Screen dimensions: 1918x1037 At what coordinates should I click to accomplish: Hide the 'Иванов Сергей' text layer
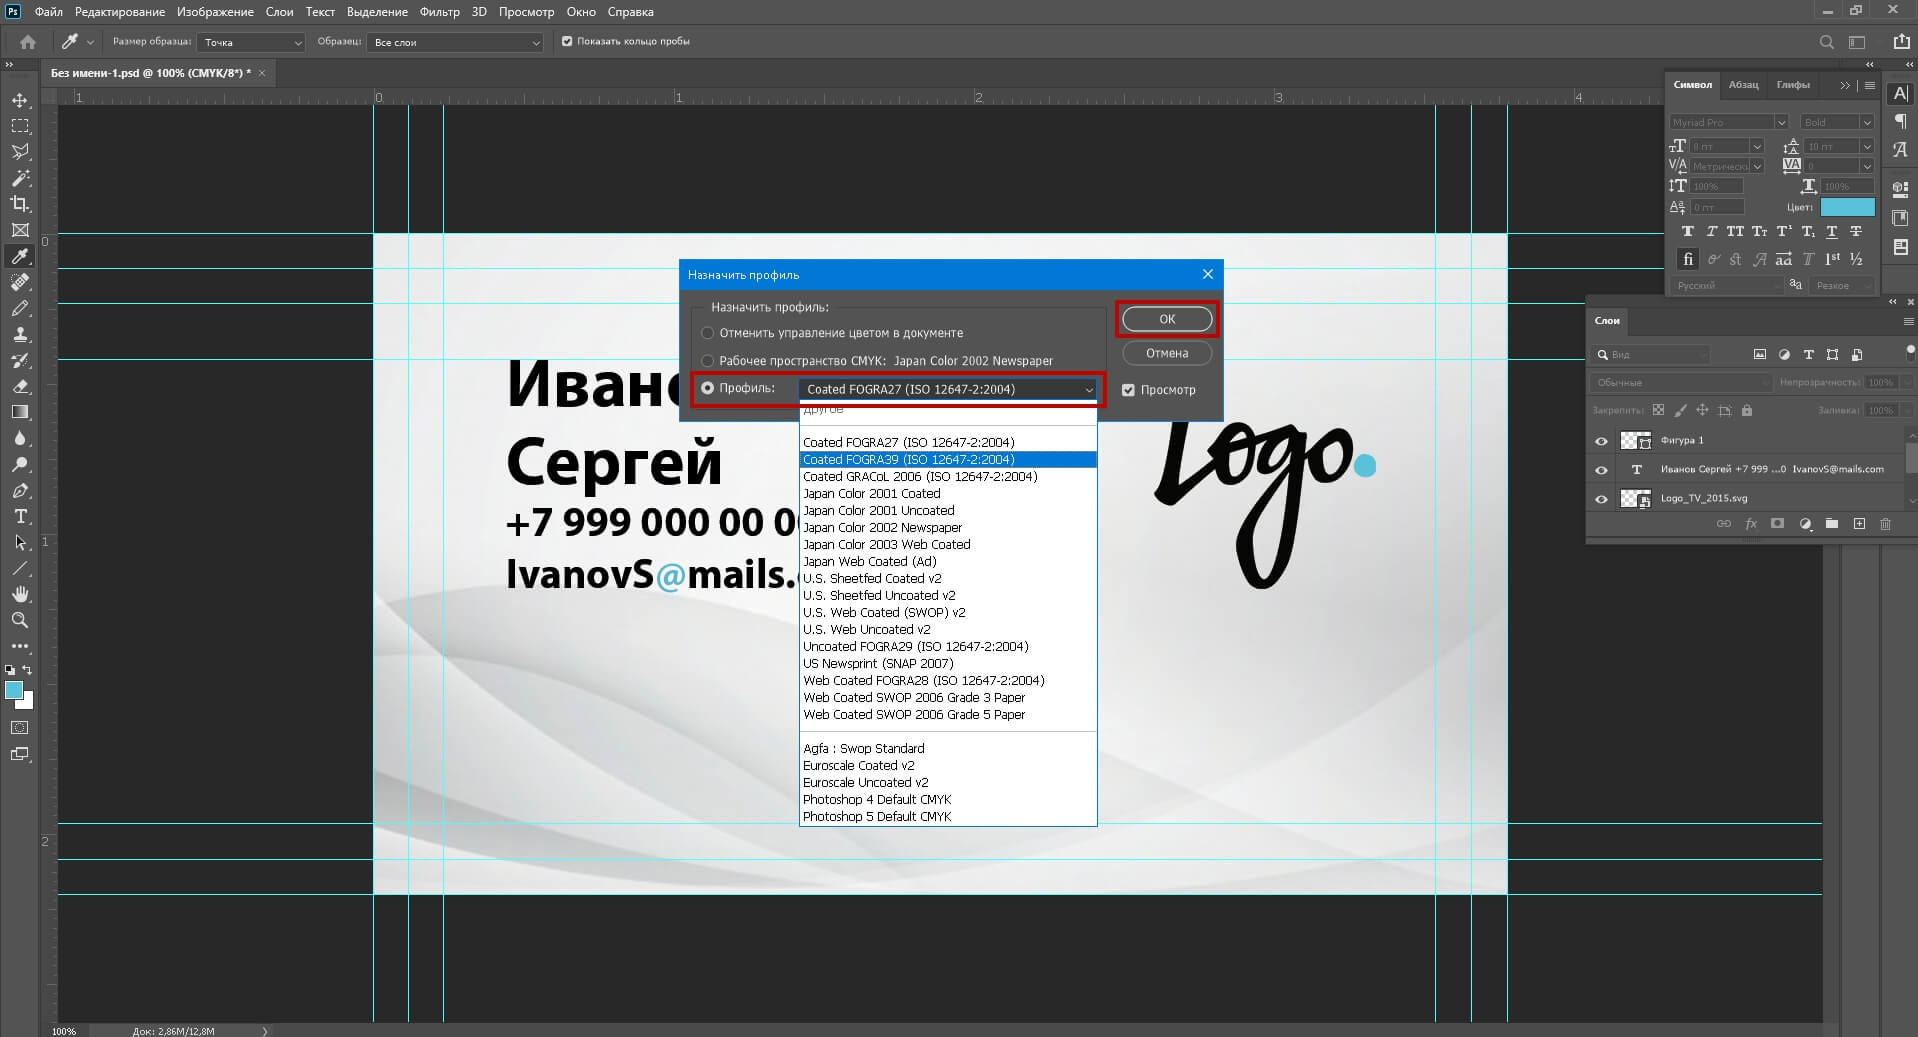[1601, 470]
